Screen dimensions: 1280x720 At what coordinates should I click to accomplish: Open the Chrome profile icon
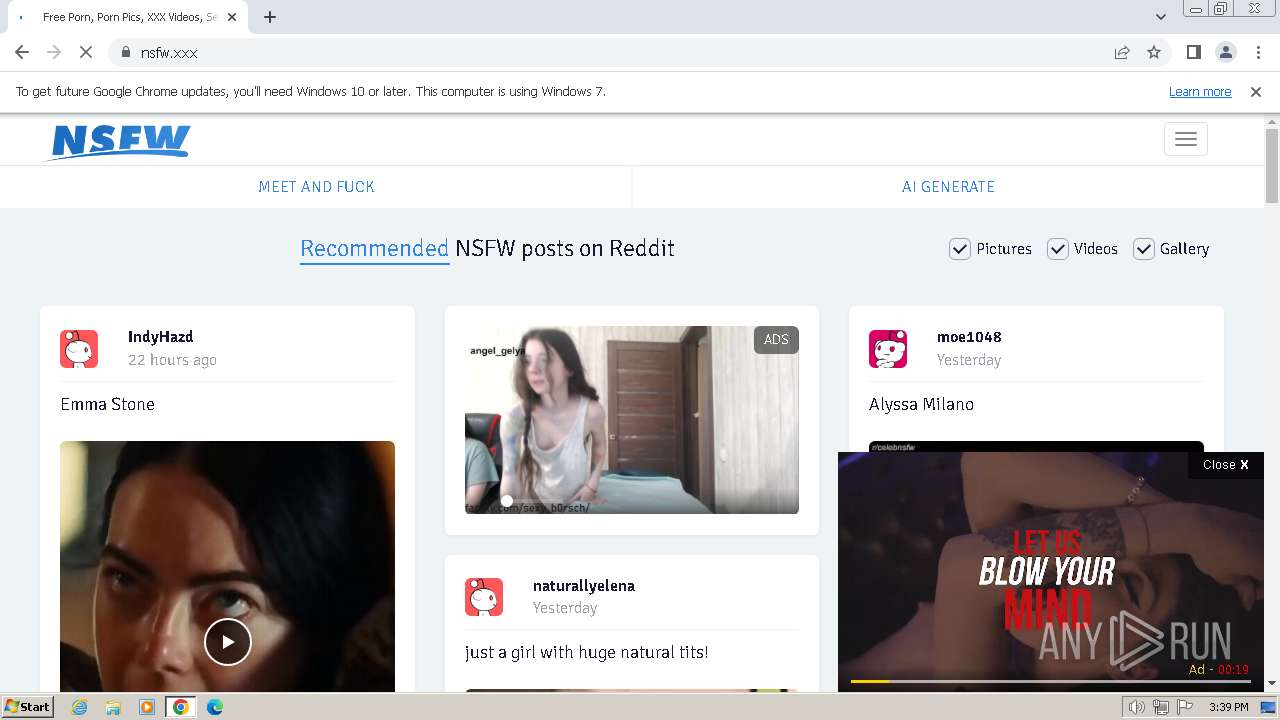[x=1225, y=52]
